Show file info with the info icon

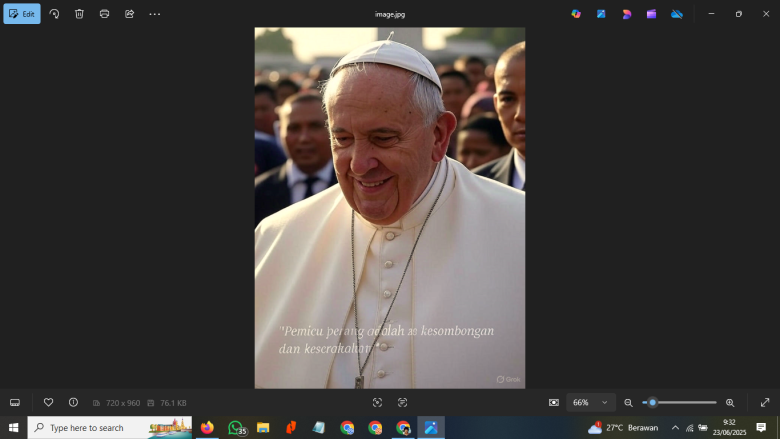[73, 402]
